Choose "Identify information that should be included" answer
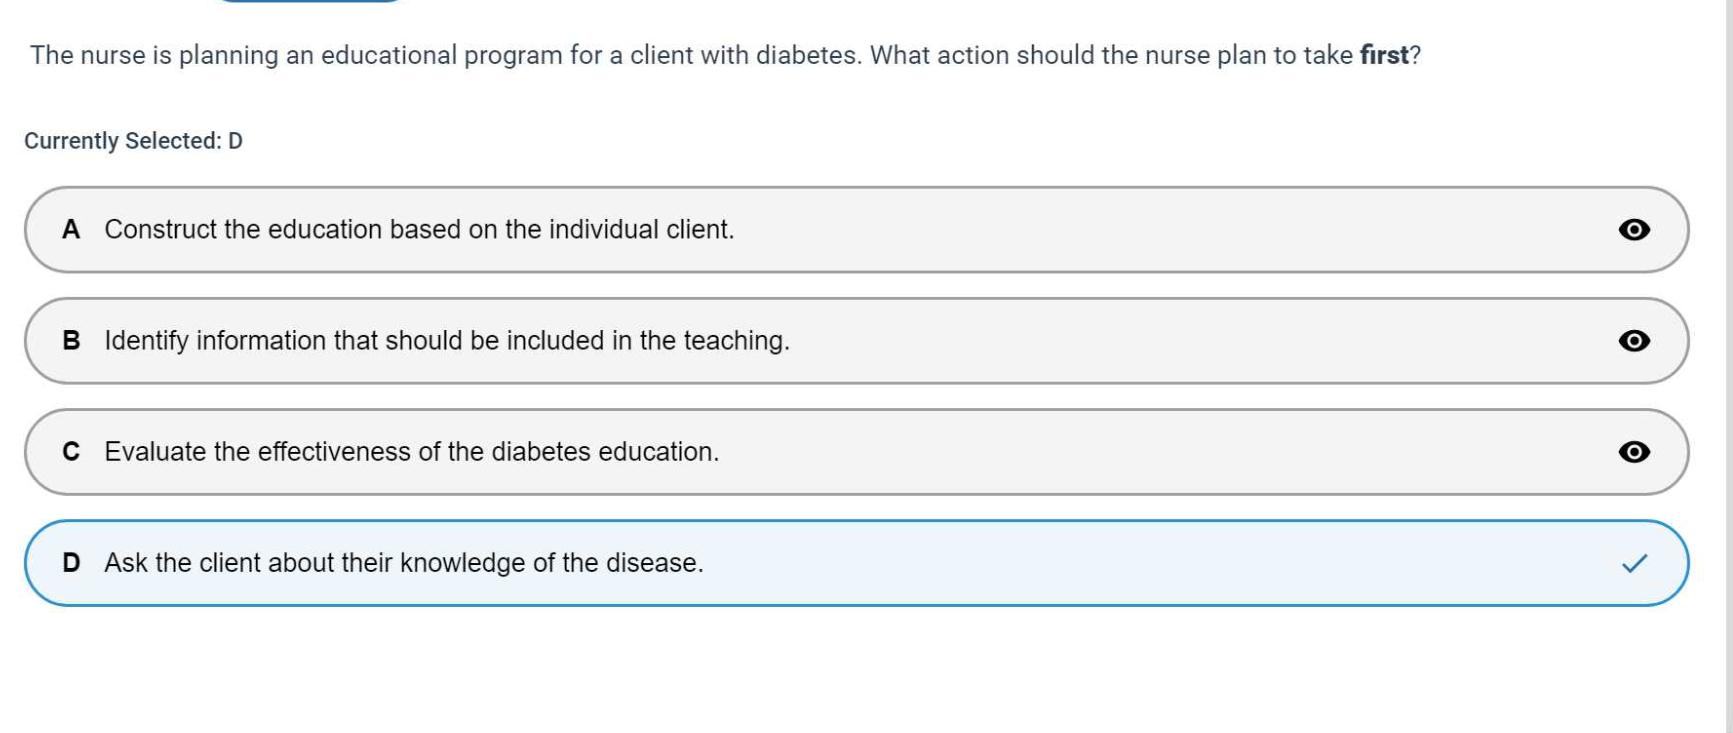The image size is (1733, 733). 447,341
